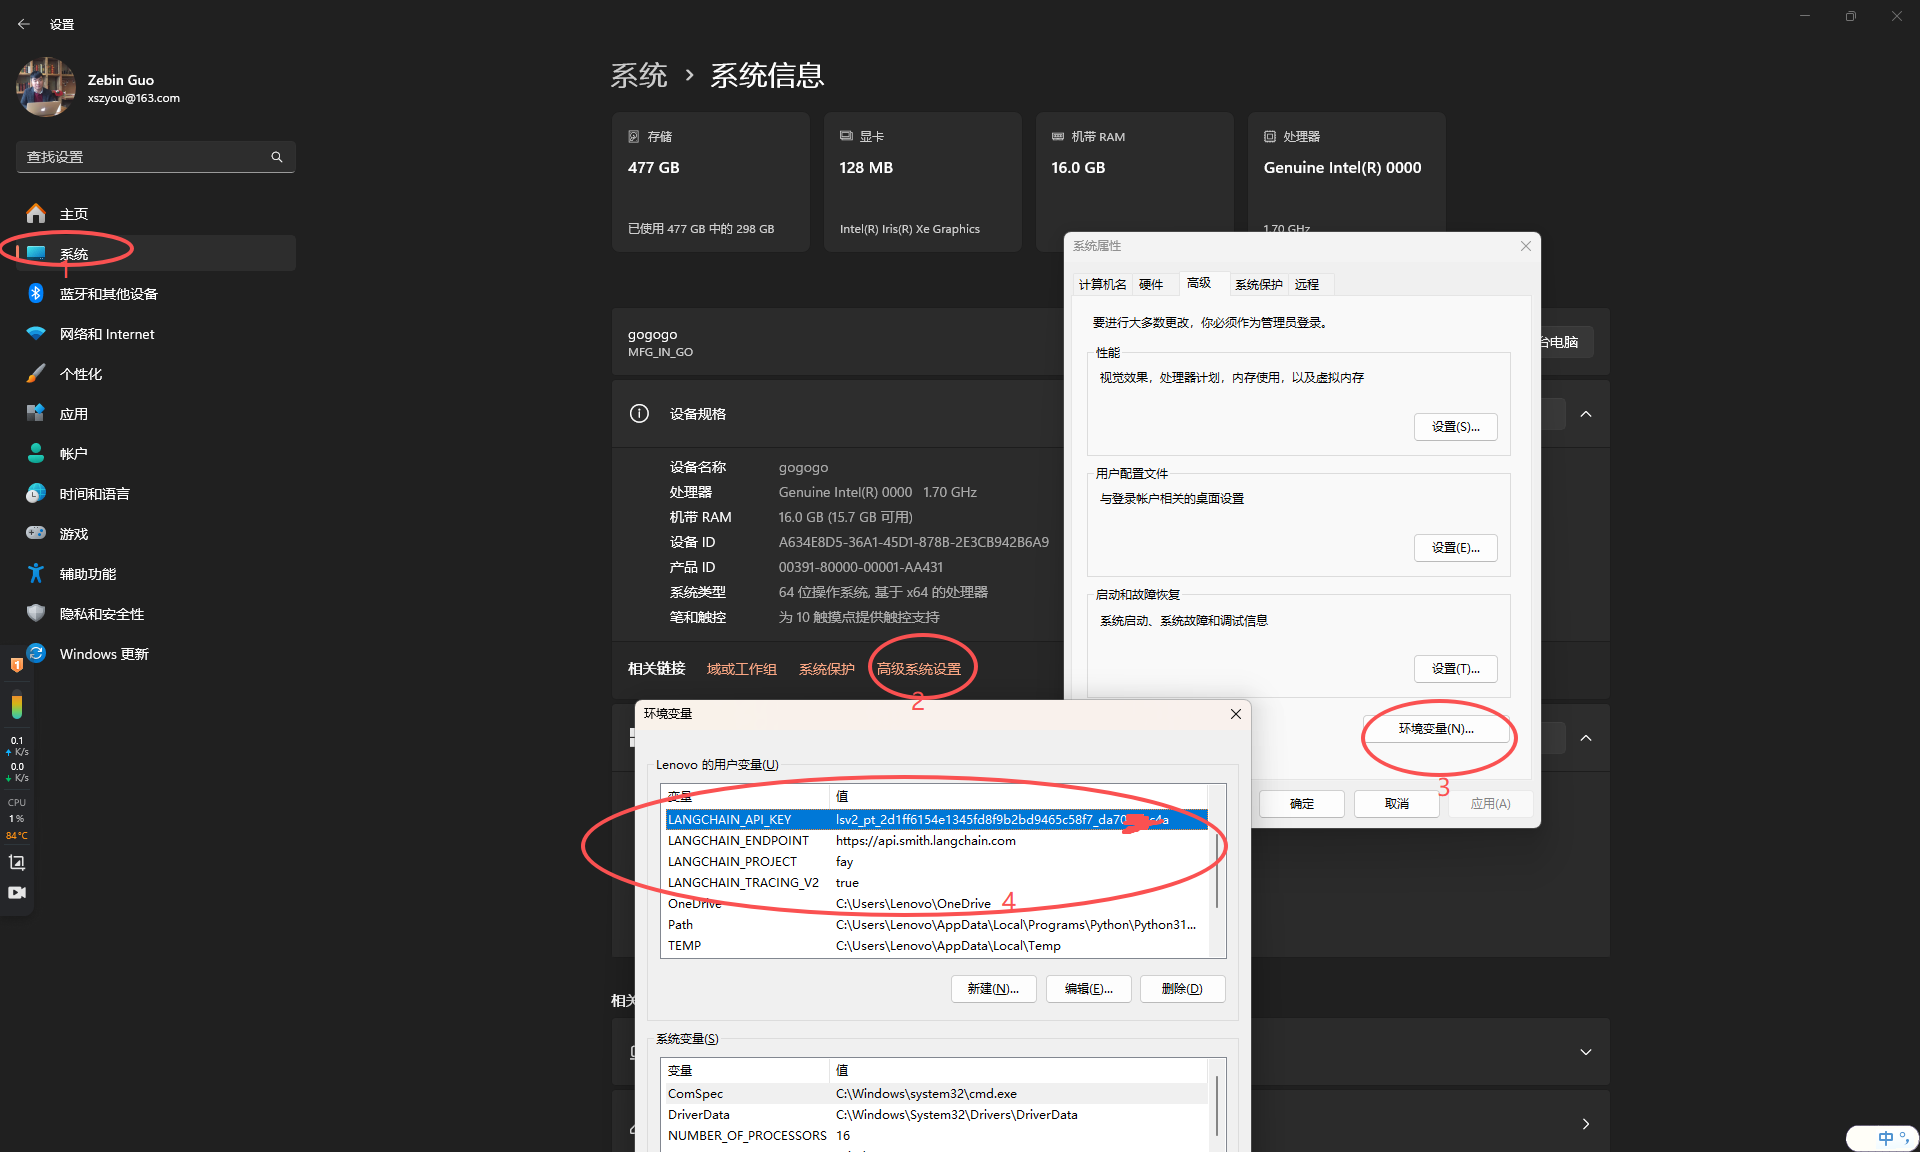Open Gaming via the controller icon
Image resolution: width=1920 pixels, height=1152 pixels.
pyautogui.click(x=36, y=533)
